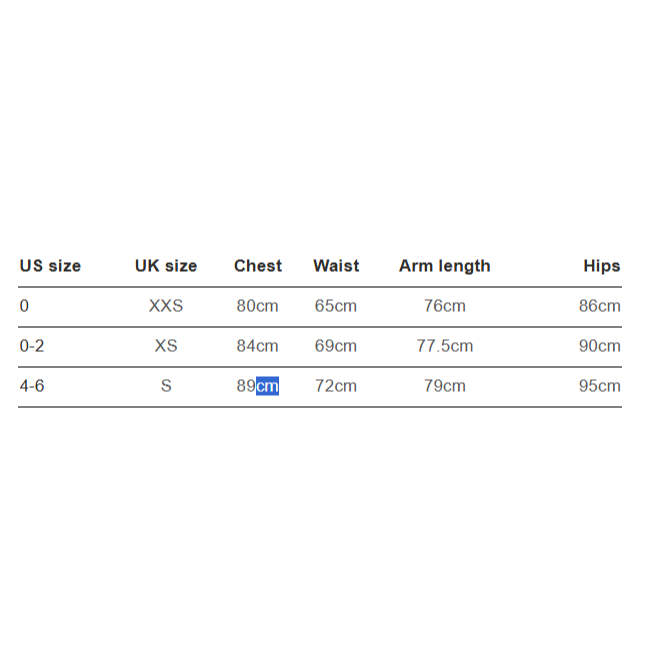Click the "Waist" column header
This screenshot has height=645, width=645.
[336, 266]
